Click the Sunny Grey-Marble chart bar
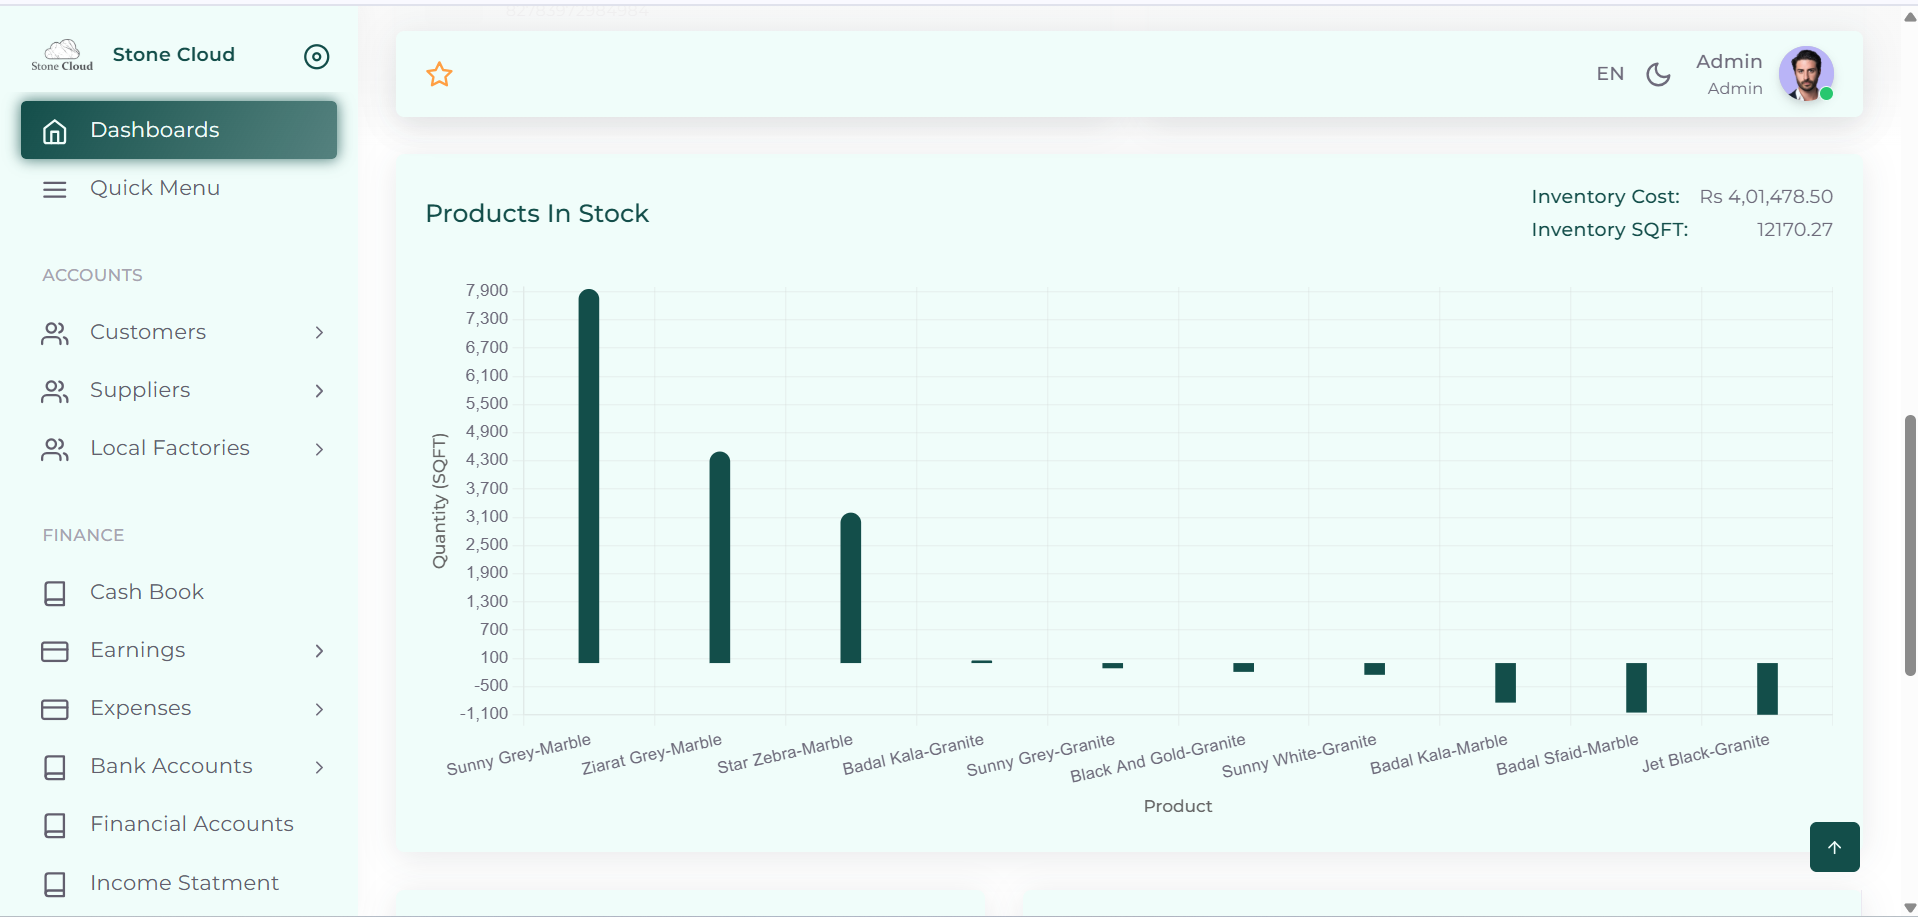1918x917 pixels. [x=589, y=476]
